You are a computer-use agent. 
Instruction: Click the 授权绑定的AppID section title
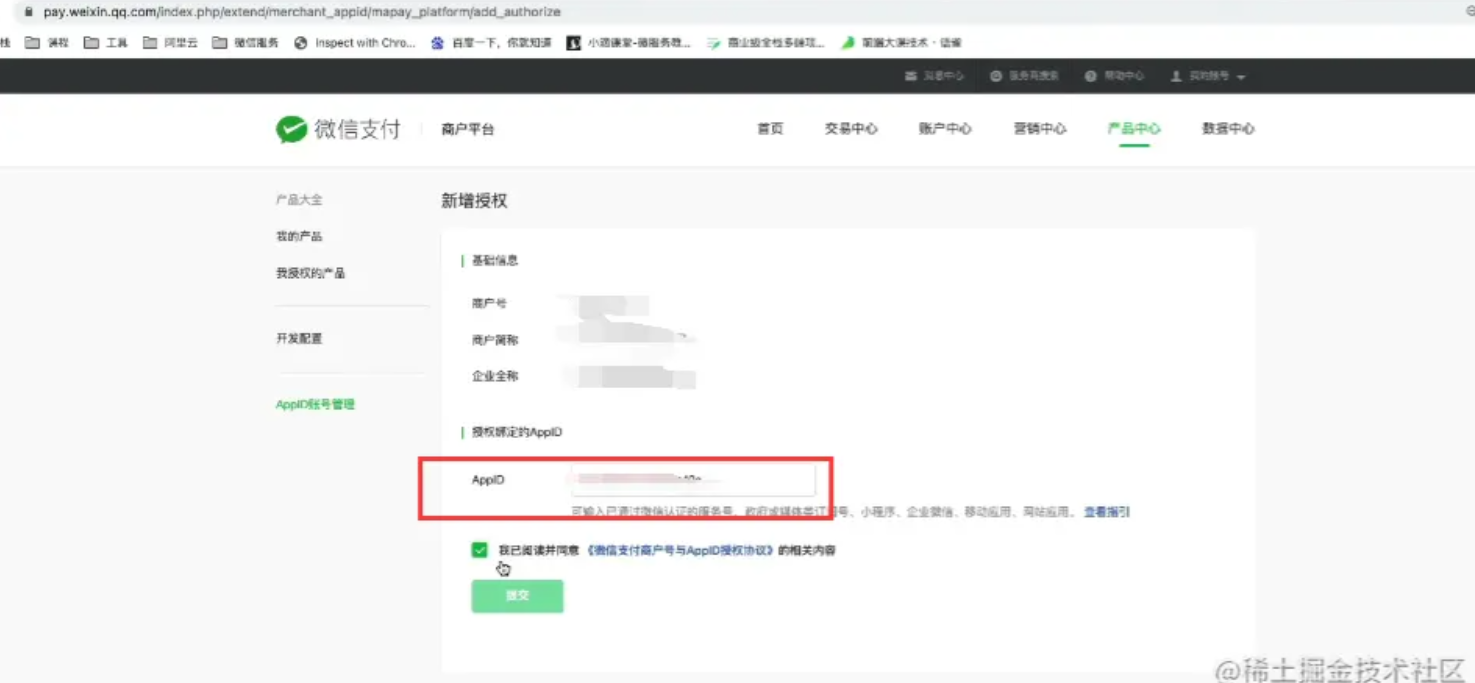(x=517, y=433)
